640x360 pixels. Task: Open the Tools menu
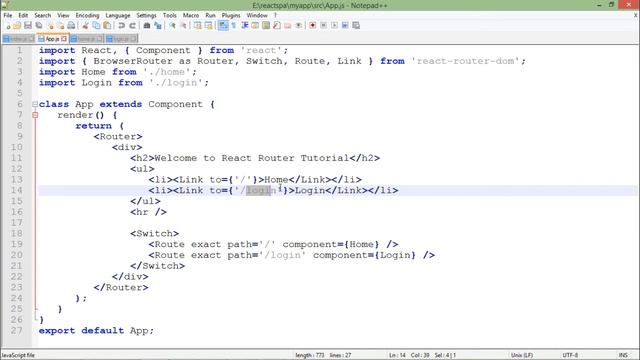pos(170,15)
